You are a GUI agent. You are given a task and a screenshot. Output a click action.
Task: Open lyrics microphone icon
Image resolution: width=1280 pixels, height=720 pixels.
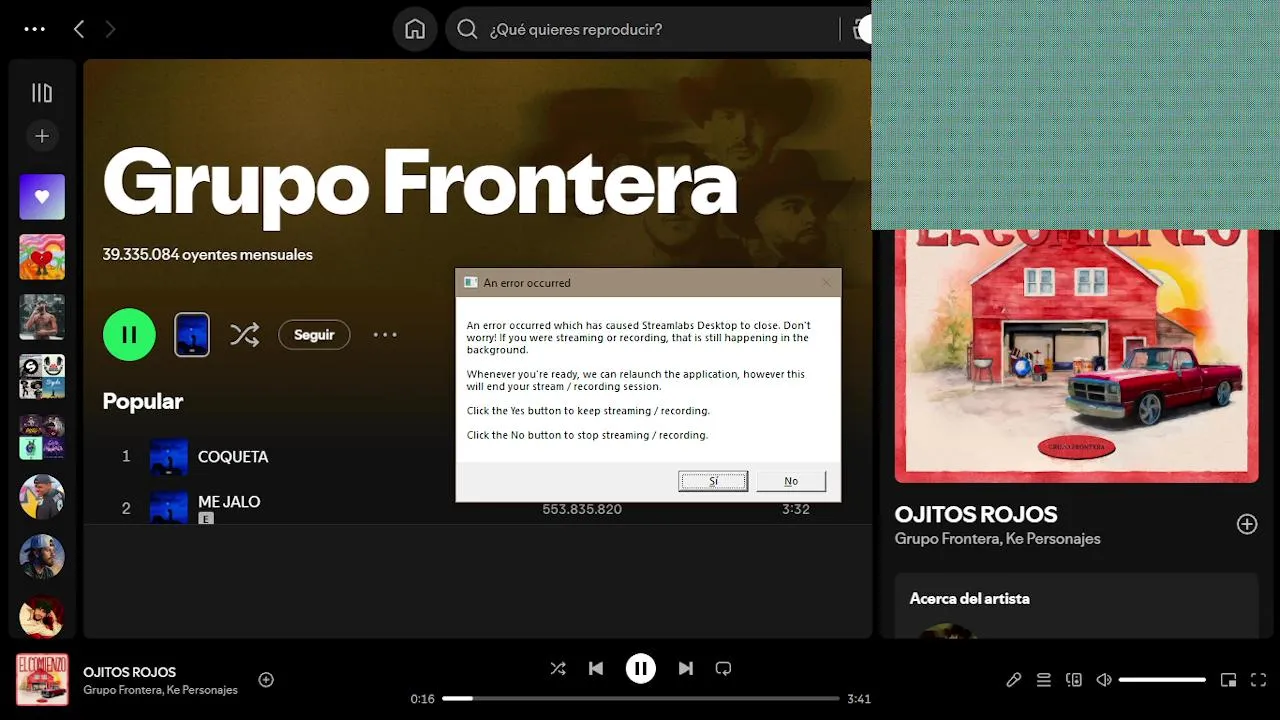point(1014,680)
